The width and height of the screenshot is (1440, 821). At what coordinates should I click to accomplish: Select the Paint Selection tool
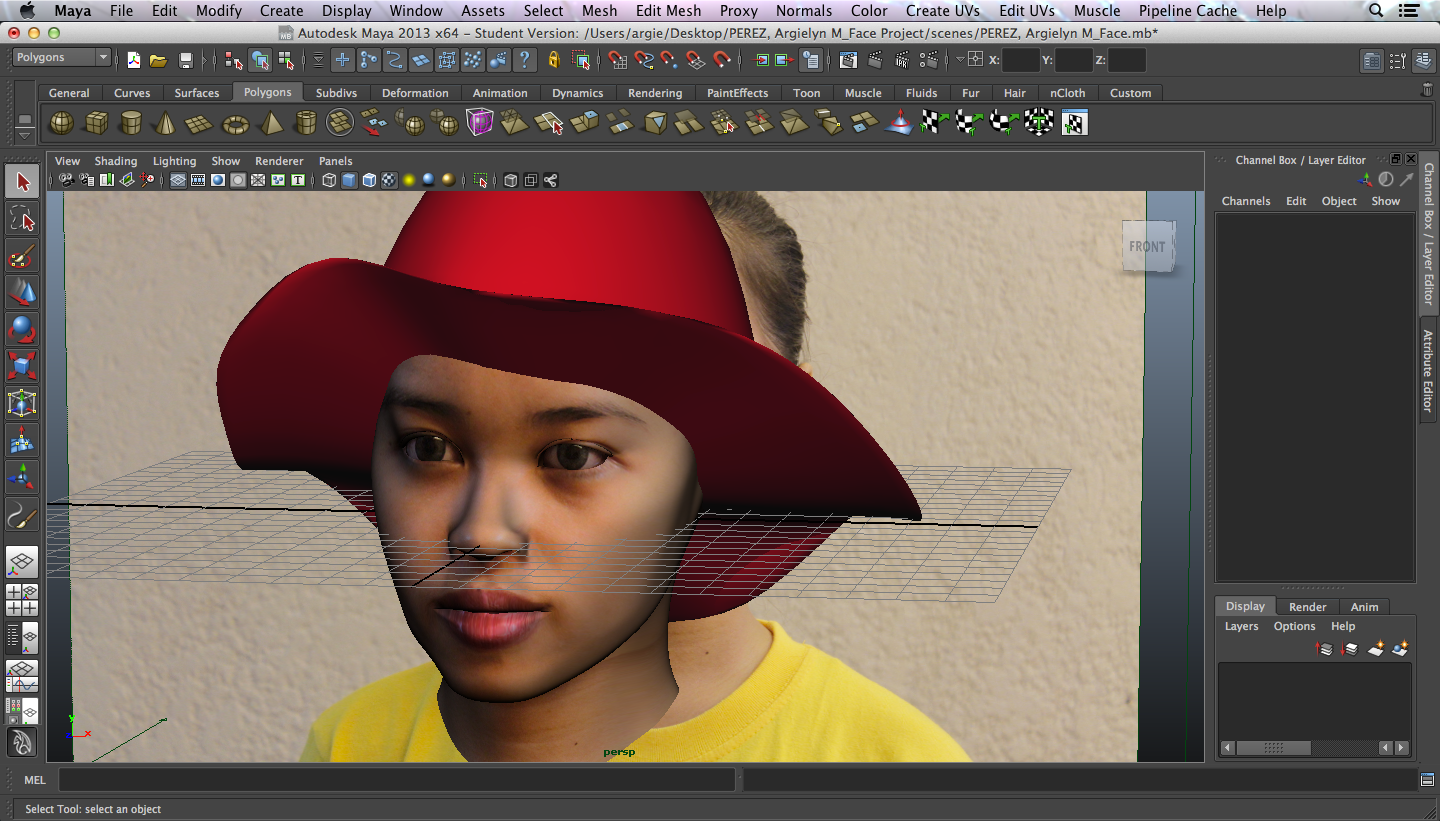click(22, 256)
